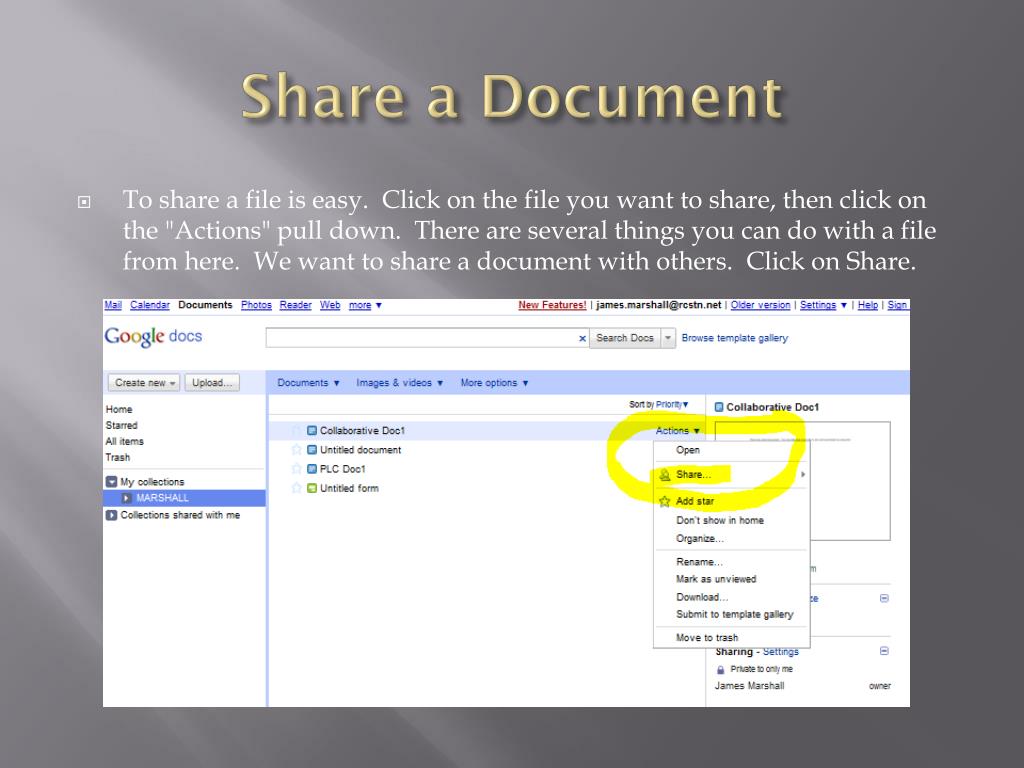The width and height of the screenshot is (1024, 768).
Task: Open Images & videos filter dropdown
Action: (x=400, y=383)
